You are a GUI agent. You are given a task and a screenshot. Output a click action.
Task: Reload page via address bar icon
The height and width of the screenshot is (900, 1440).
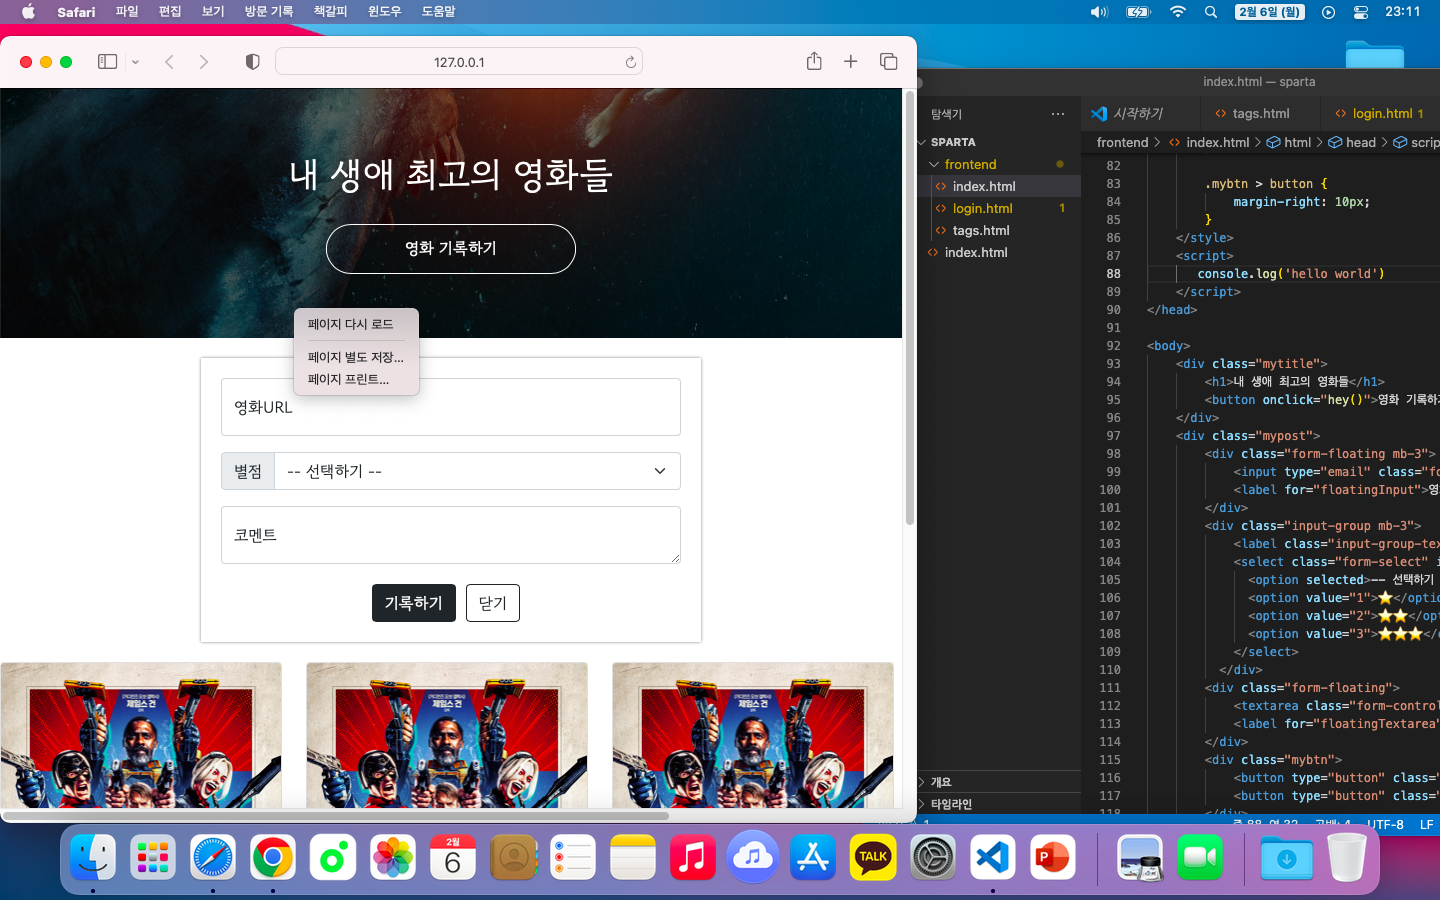630,62
